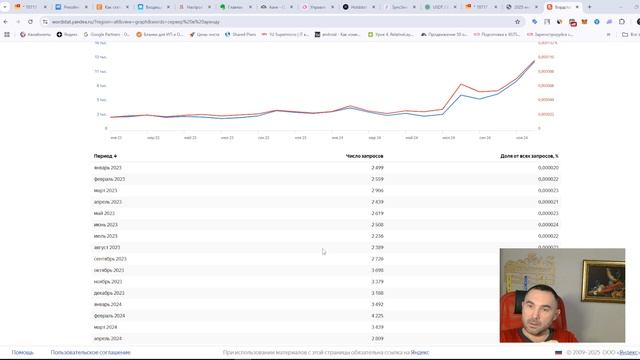
Task: Open the Google Partners bookmark
Action: point(107,35)
